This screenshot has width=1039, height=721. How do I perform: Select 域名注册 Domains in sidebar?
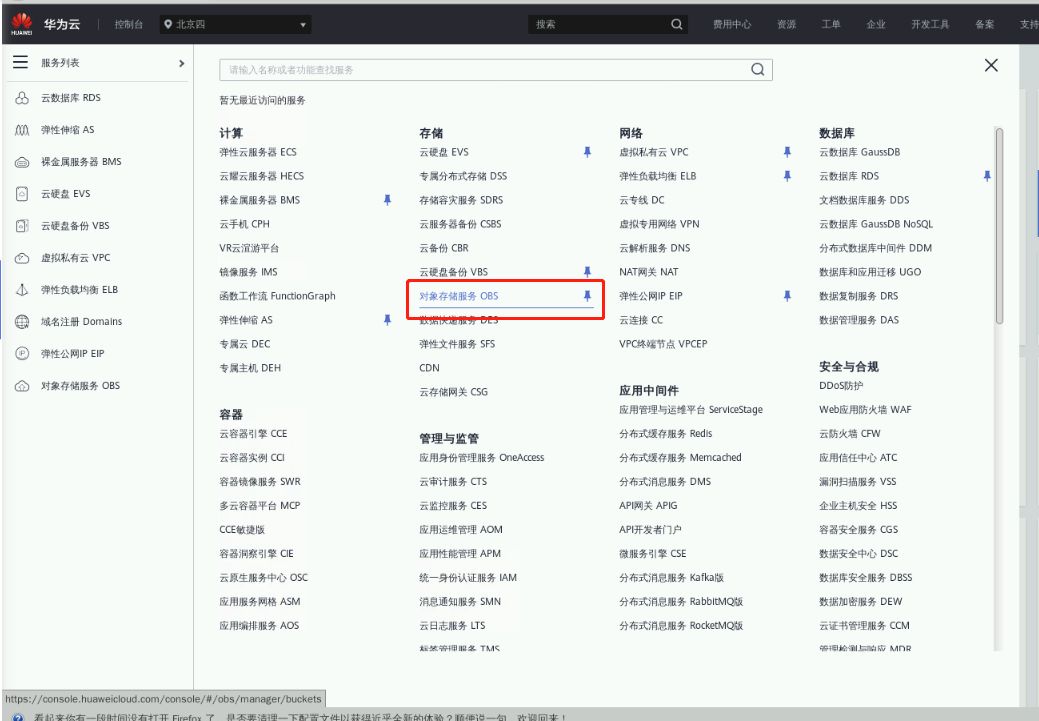pyautogui.click(x=82, y=321)
